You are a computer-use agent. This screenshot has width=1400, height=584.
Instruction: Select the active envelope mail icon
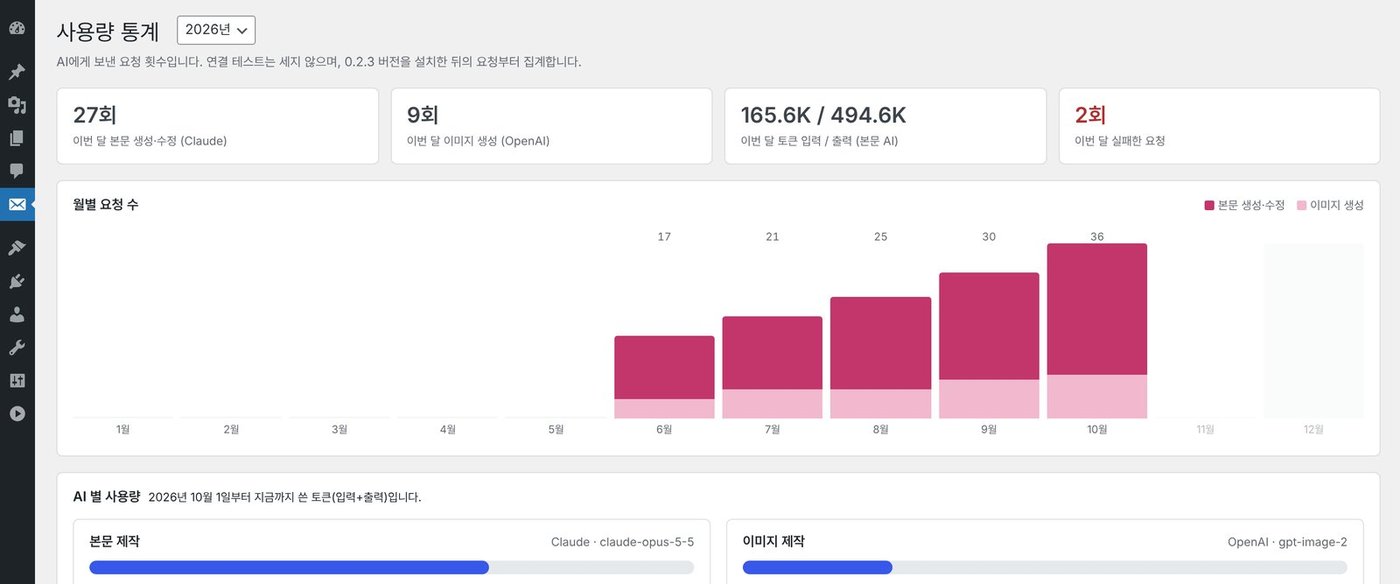tap(17, 205)
